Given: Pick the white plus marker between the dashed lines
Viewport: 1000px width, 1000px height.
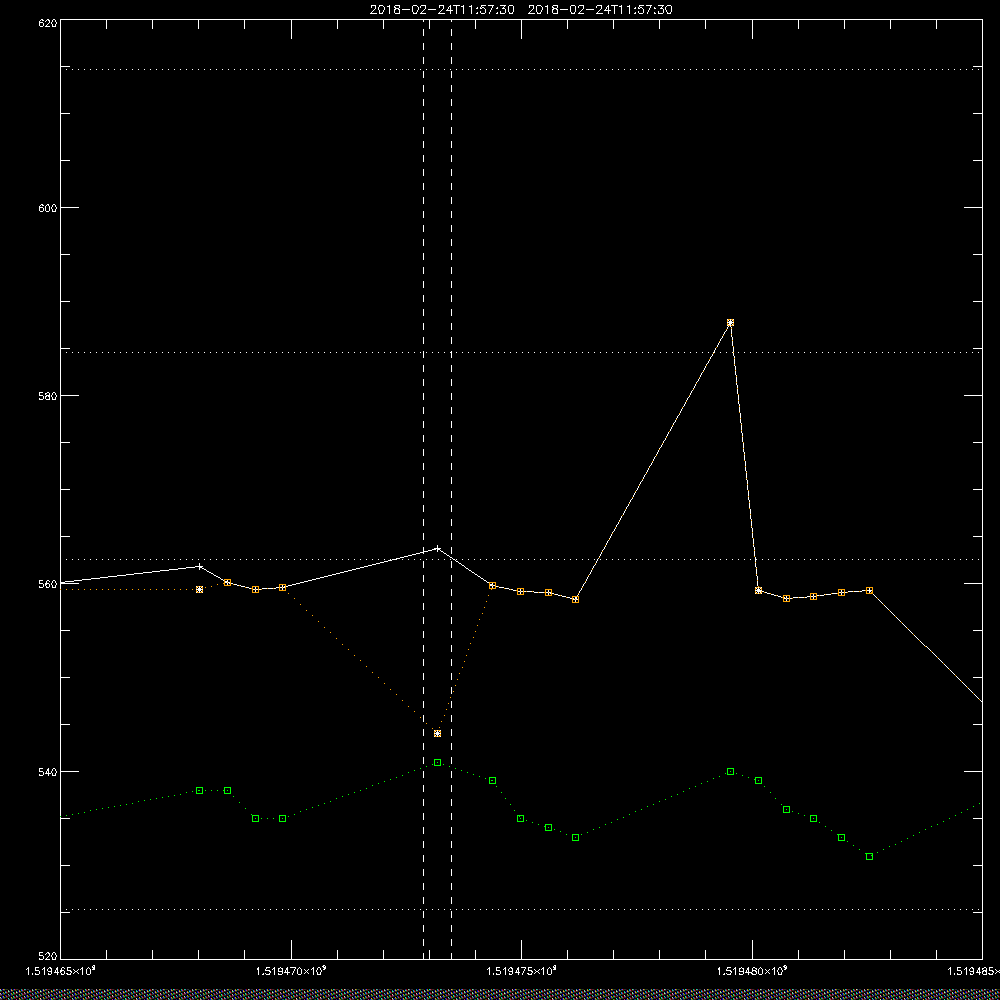Looking at the screenshot, I should click(x=437, y=548).
